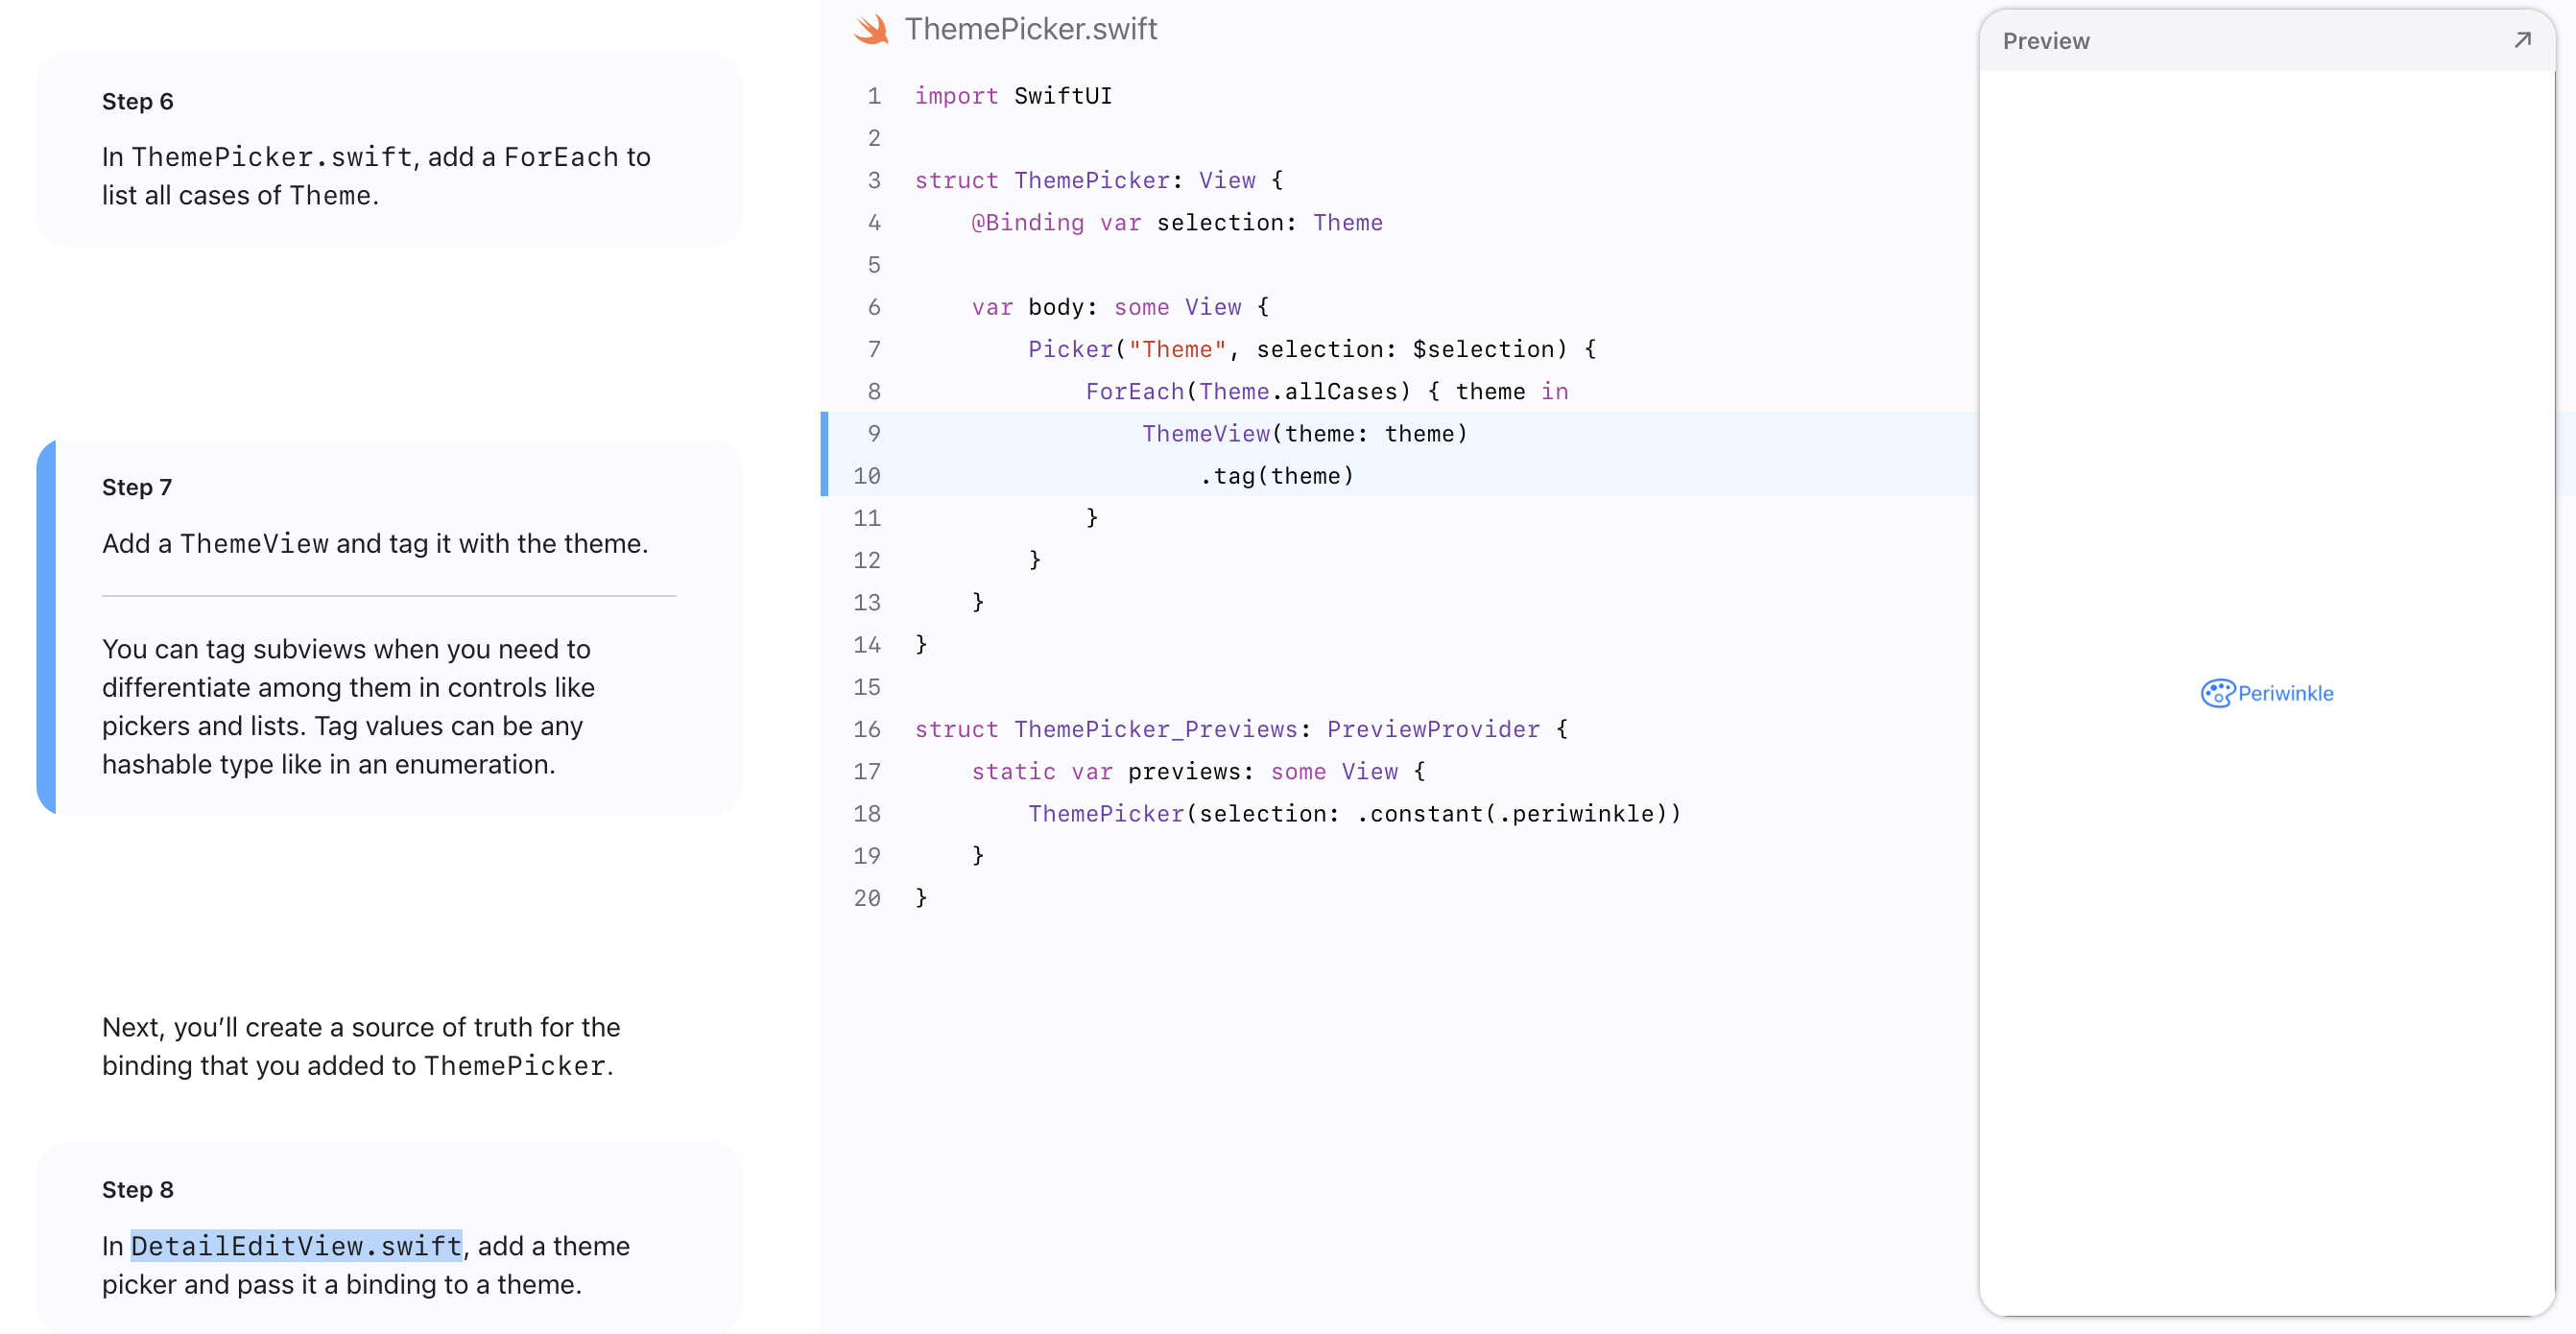This screenshot has width=2576, height=1334.
Task: Click the Periwinkle picker label
Action: pos(2285,693)
